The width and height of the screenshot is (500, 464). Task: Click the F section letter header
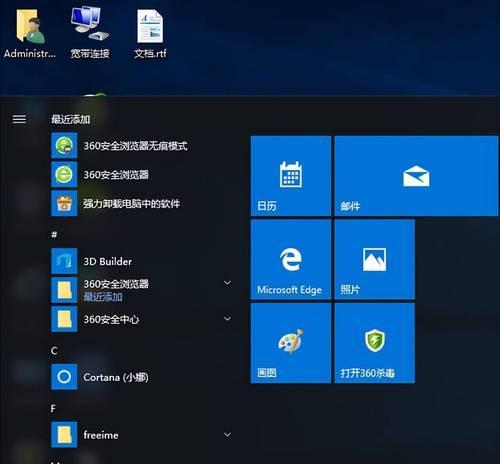53,408
